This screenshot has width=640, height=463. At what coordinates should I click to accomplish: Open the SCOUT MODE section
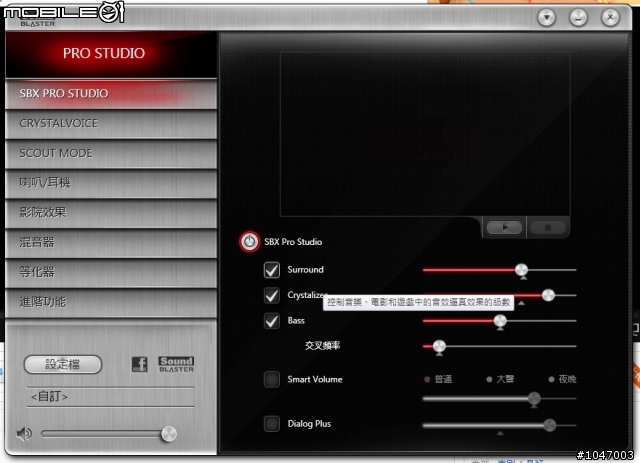[111, 154]
